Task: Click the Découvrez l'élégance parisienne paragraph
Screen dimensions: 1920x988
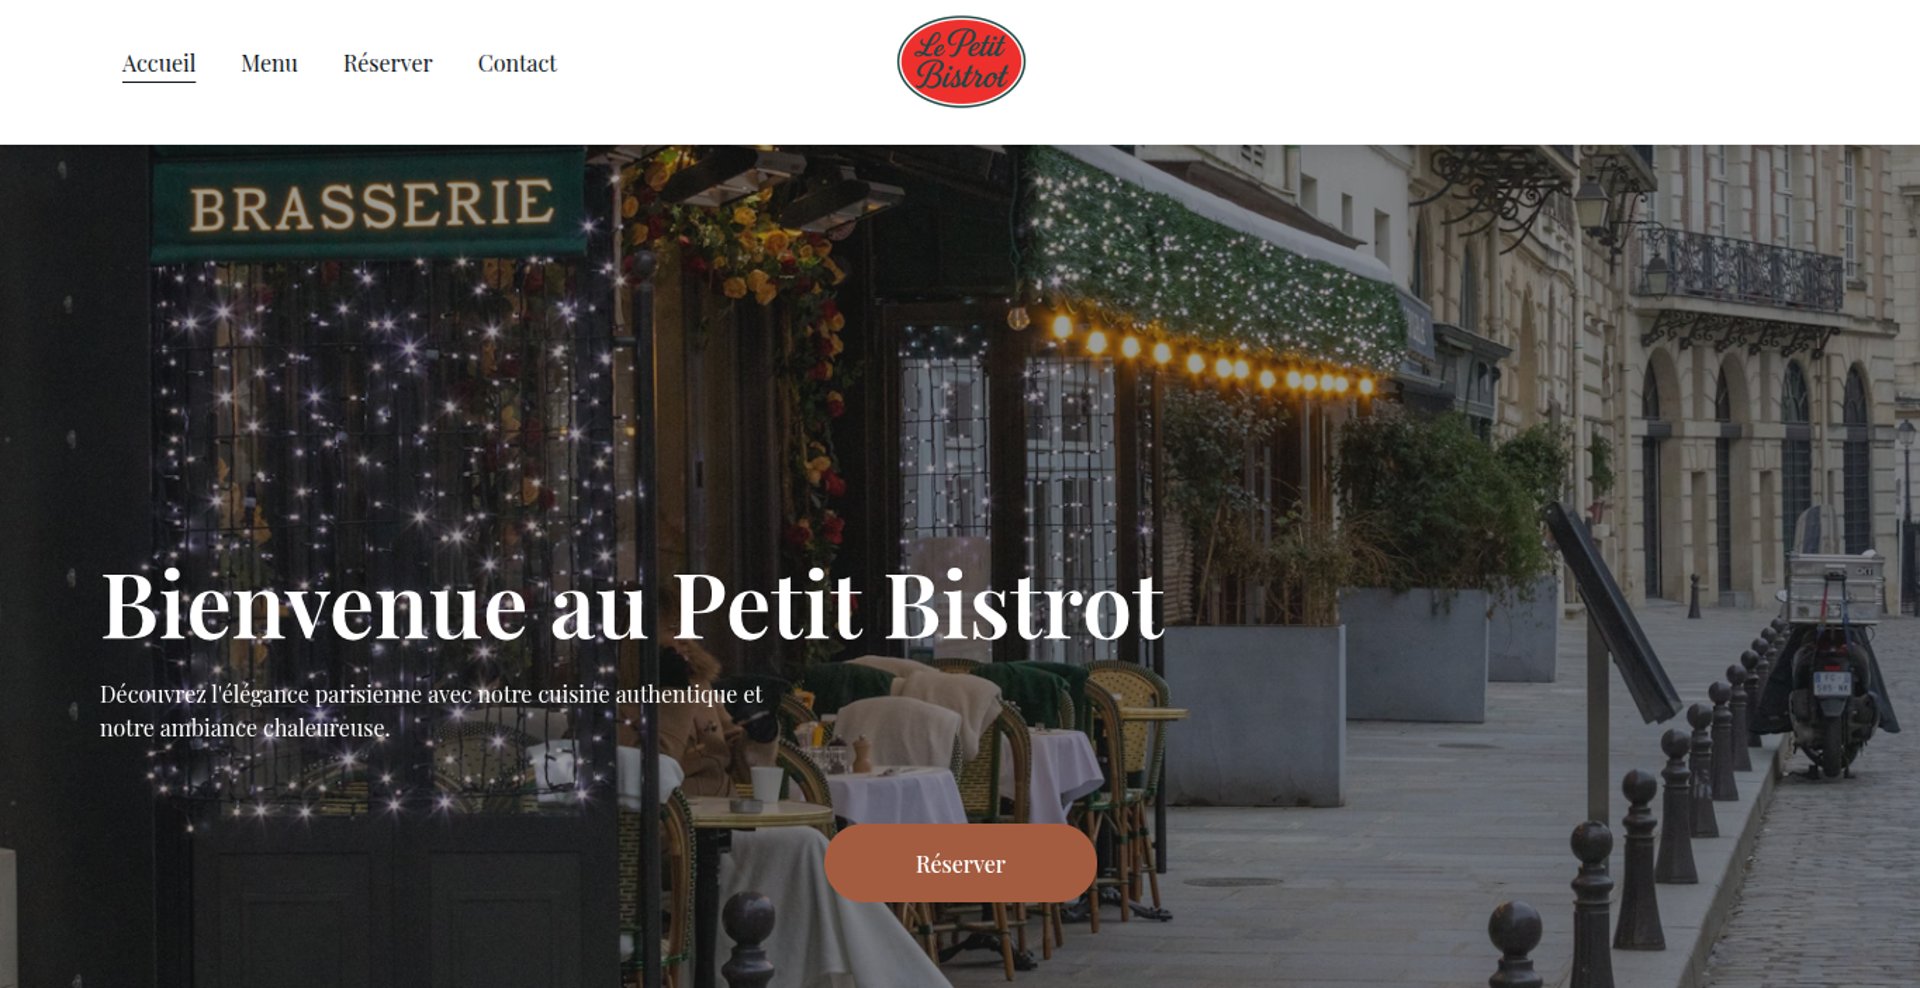Action: pyautogui.click(x=431, y=711)
